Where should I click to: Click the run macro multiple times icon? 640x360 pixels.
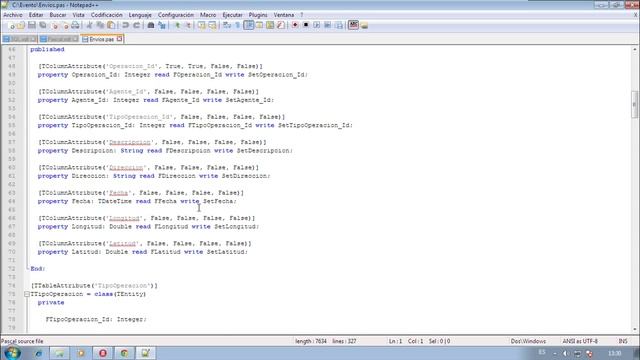coord(327,25)
